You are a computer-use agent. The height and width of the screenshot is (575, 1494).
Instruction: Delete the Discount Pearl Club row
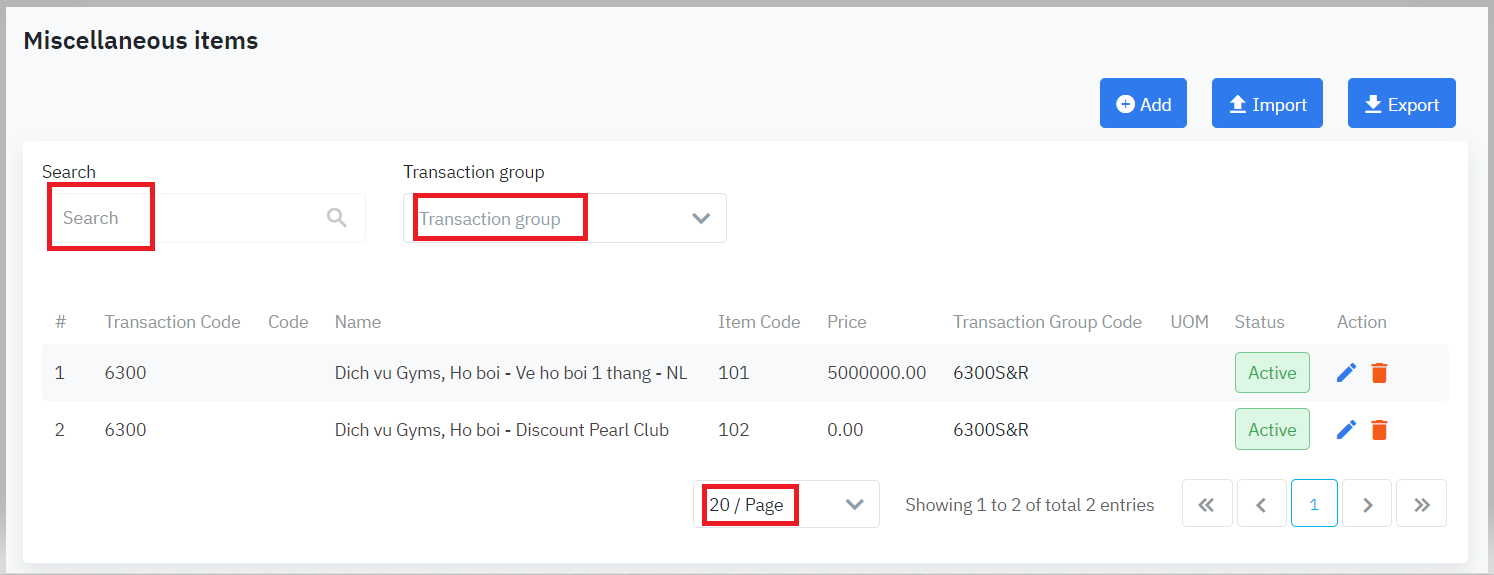coord(1379,430)
